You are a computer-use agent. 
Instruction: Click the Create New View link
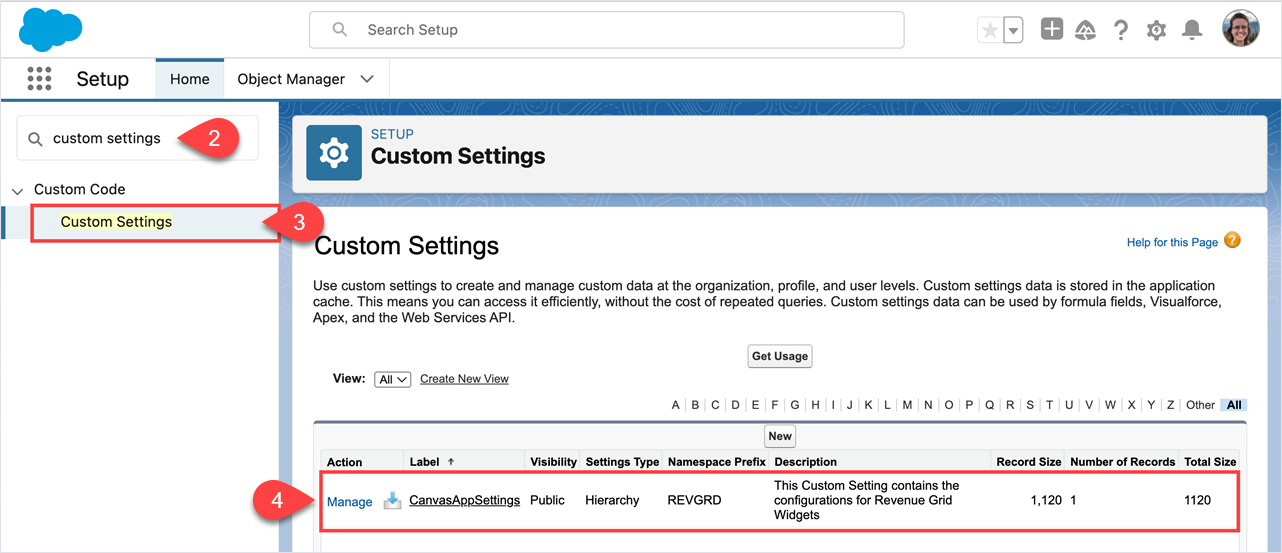(464, 379)
